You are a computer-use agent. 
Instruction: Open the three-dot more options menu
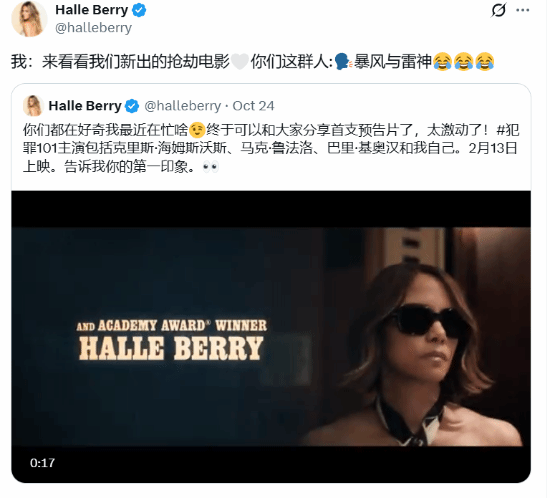tap(523, 10)
